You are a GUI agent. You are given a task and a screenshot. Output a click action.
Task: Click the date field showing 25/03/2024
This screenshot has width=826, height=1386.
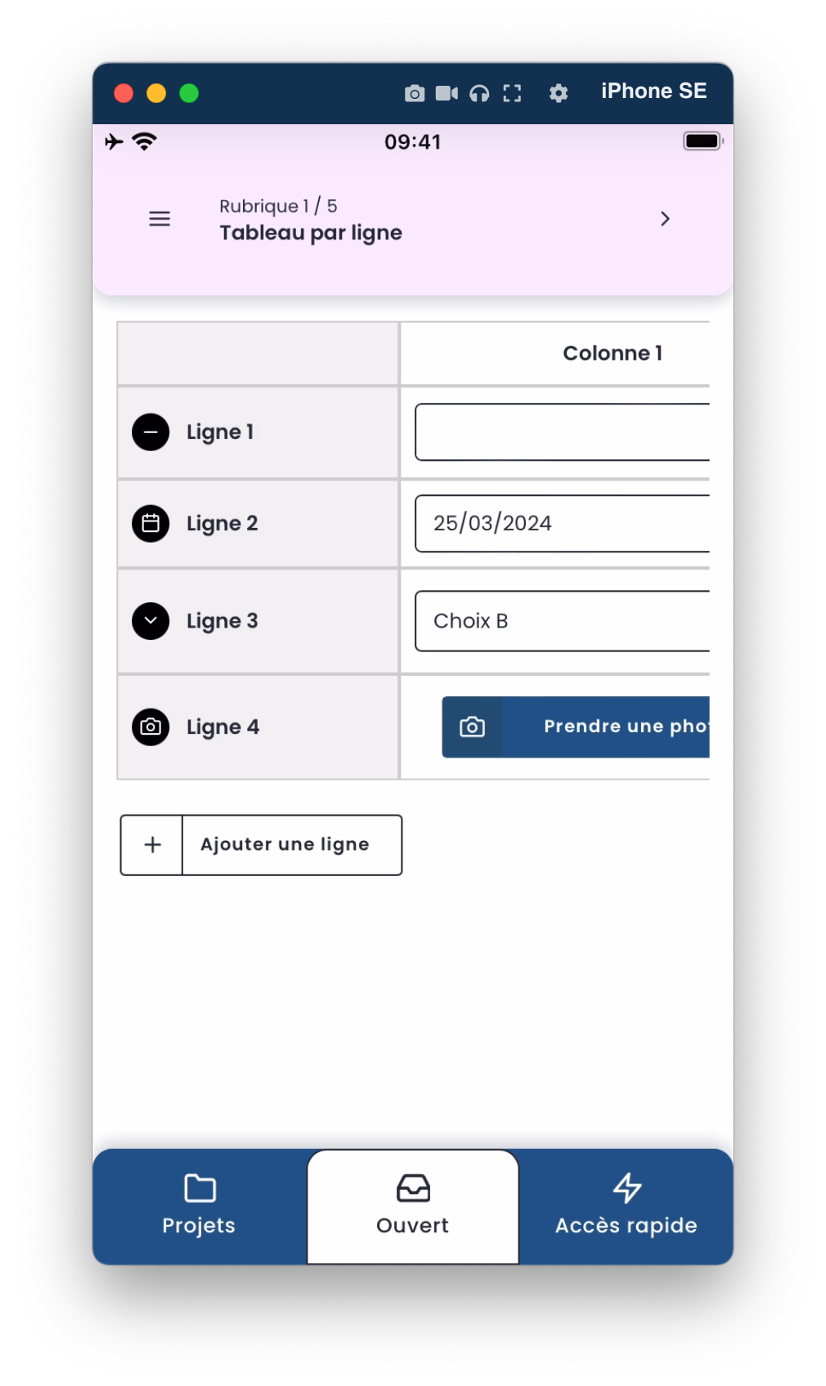click(x=562, y=523)
